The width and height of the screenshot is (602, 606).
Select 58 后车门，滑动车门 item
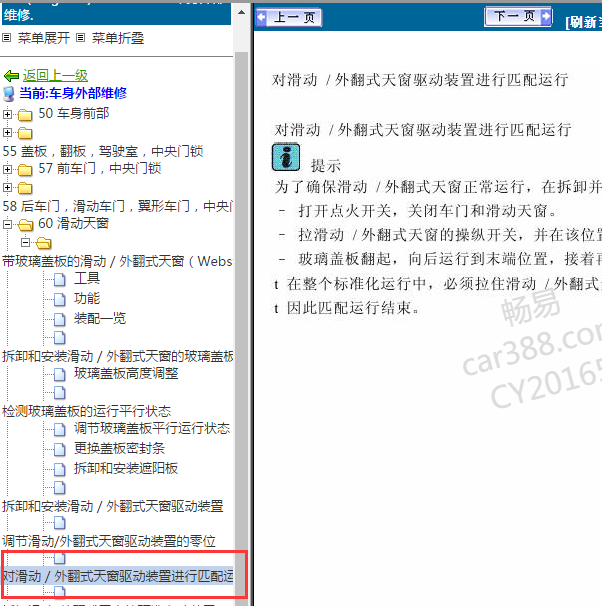tap(117, 206)
